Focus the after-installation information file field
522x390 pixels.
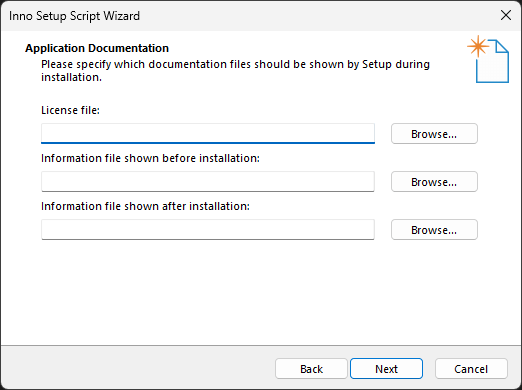point(208,230)
